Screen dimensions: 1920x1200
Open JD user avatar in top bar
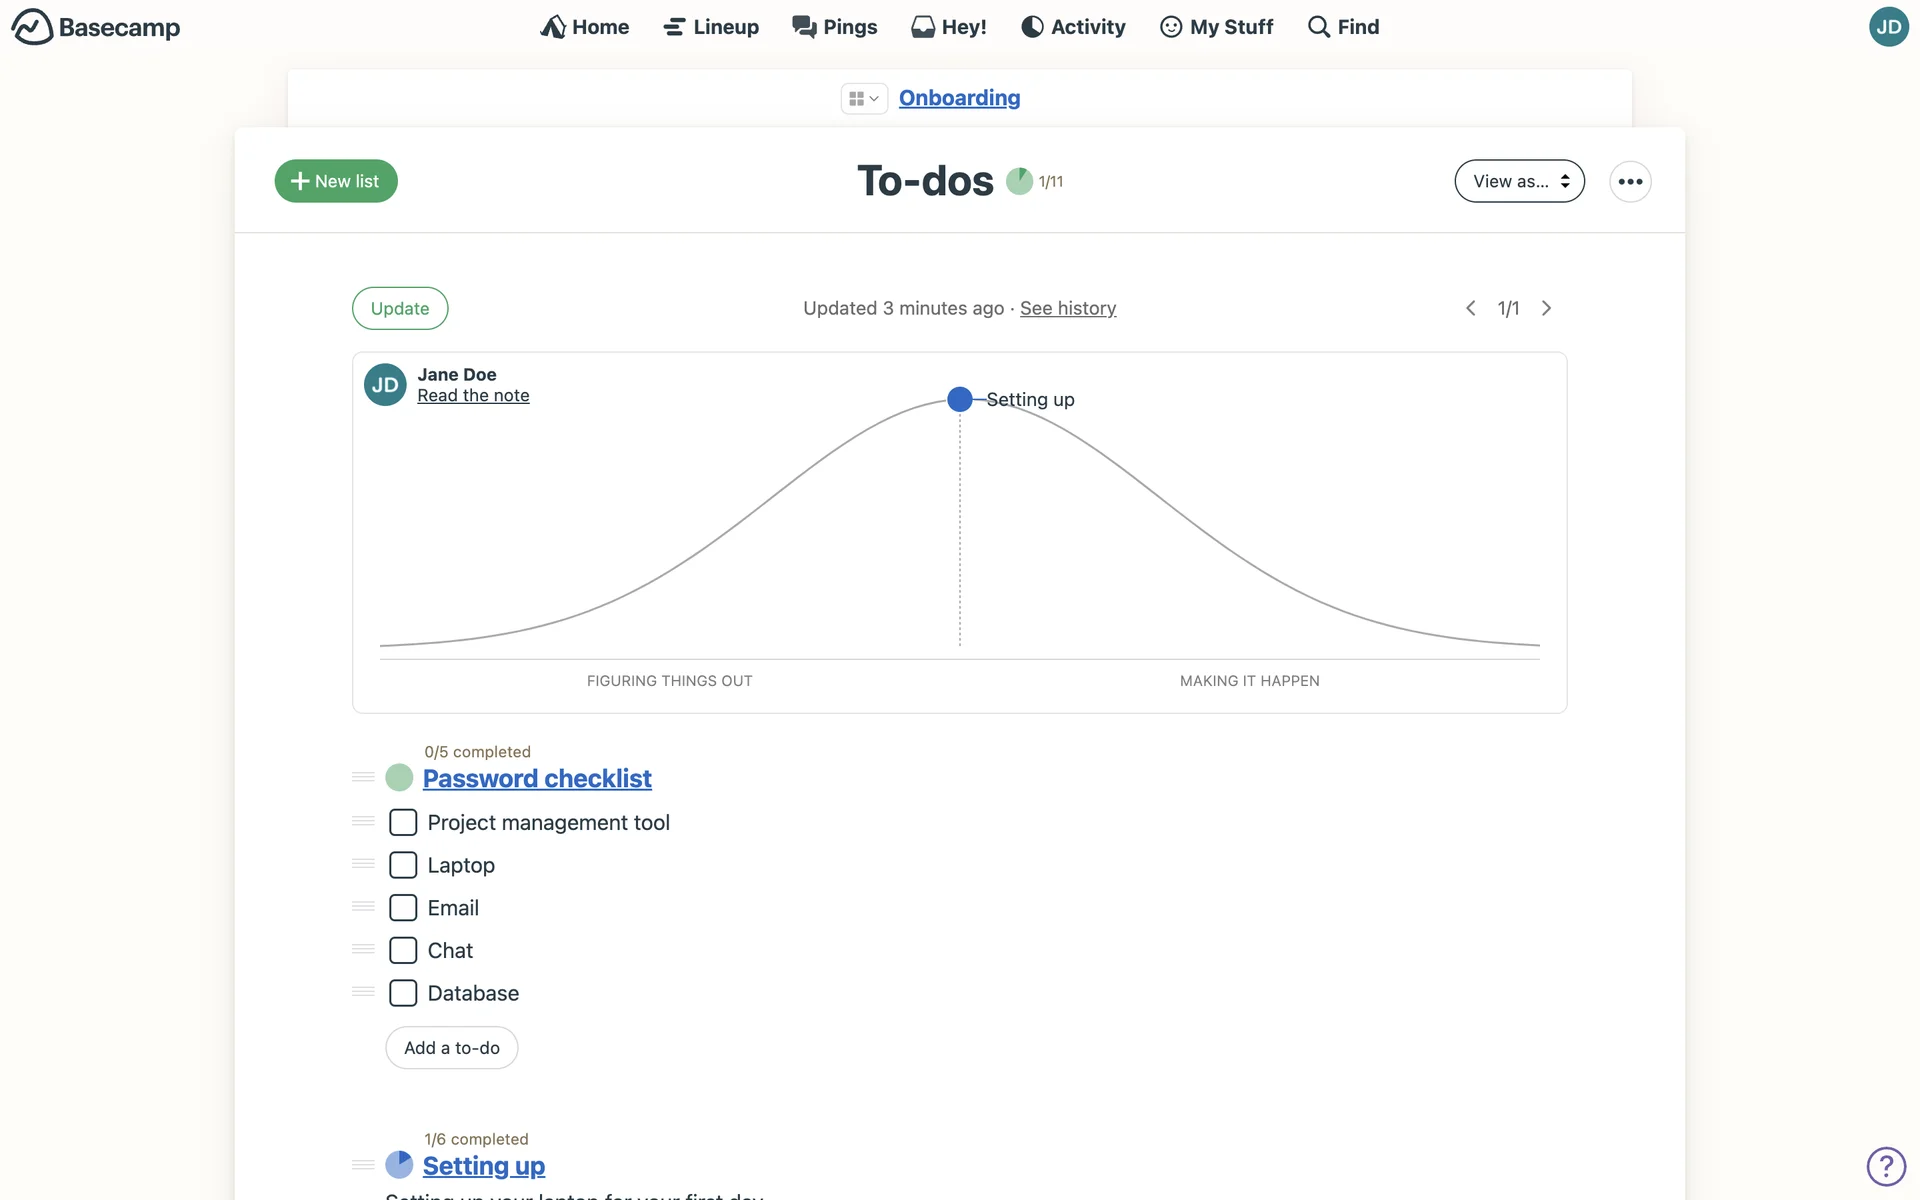click(x=1888, y=27)
